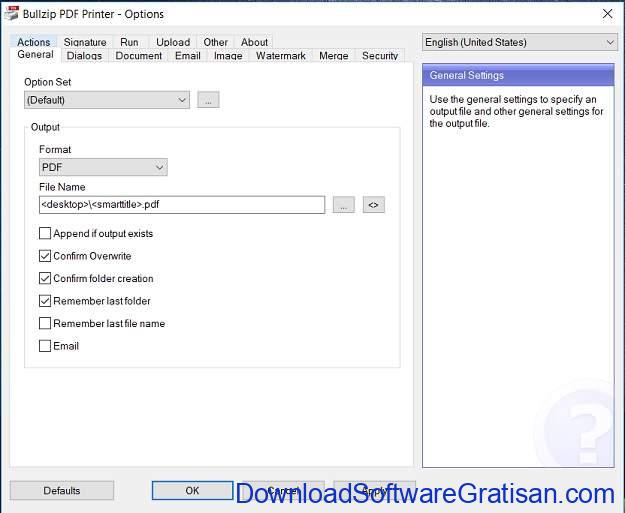625x513 pixels.
Task: Go to the Image tab
Action: tap(228, 55)
